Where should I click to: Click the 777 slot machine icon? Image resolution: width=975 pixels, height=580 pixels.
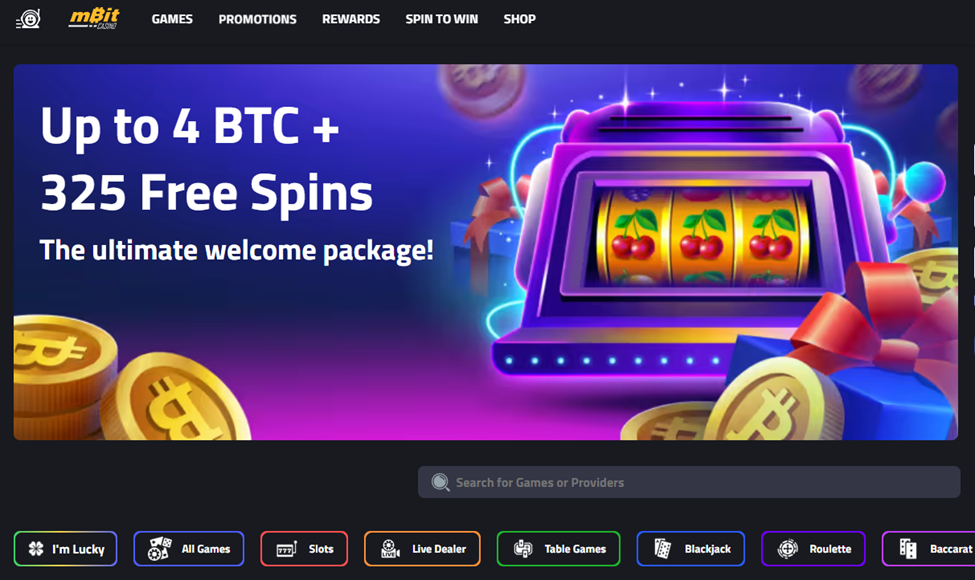pyautogui.click(x=287, y=549)
